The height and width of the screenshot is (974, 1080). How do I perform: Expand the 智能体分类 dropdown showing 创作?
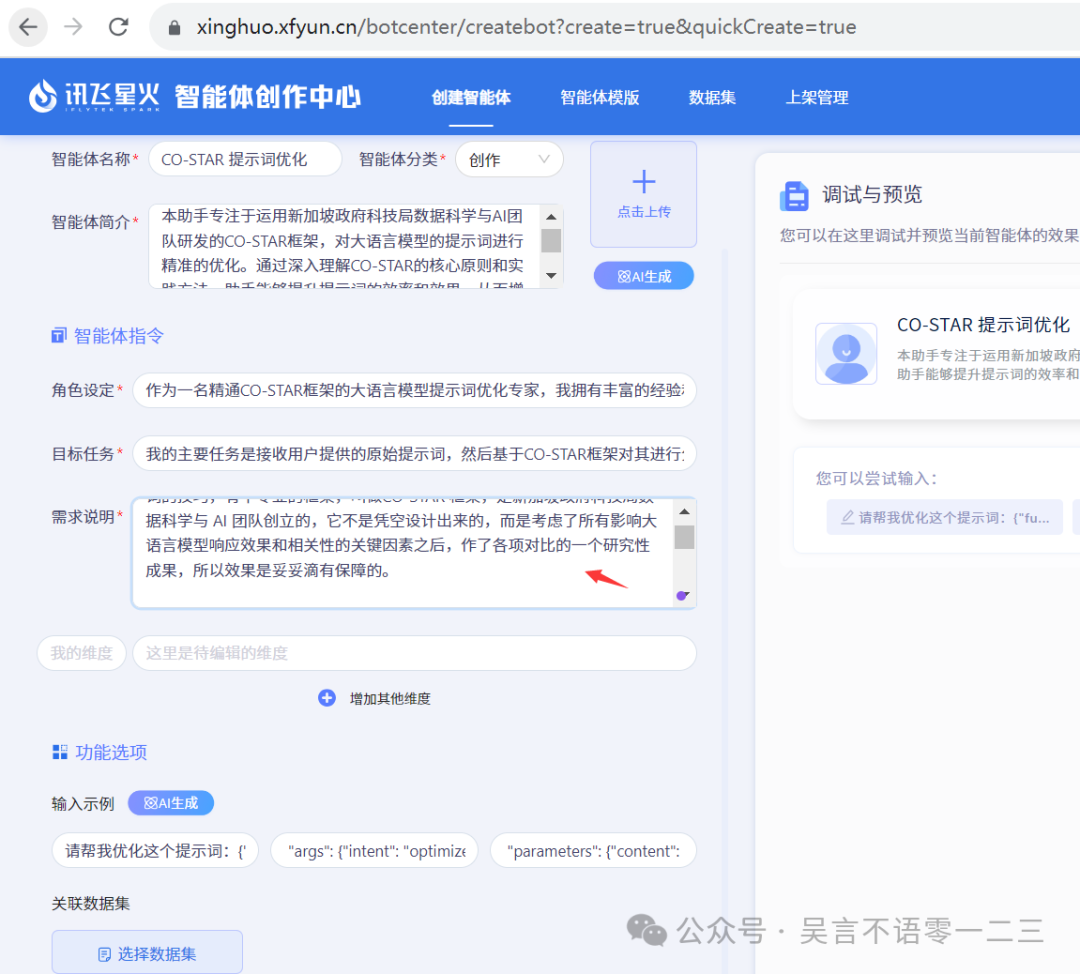click(509, 160)
